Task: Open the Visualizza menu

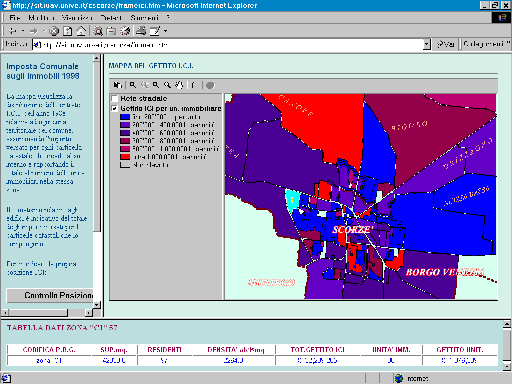Action: click(77, 18)
